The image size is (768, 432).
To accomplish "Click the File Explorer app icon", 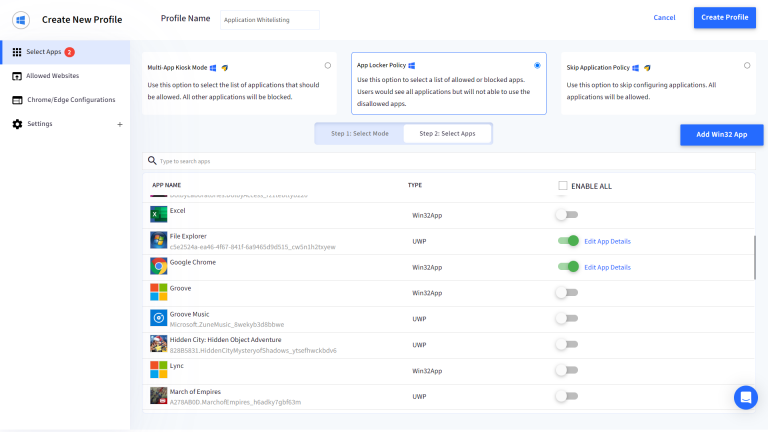I will (x=158, y=240).
